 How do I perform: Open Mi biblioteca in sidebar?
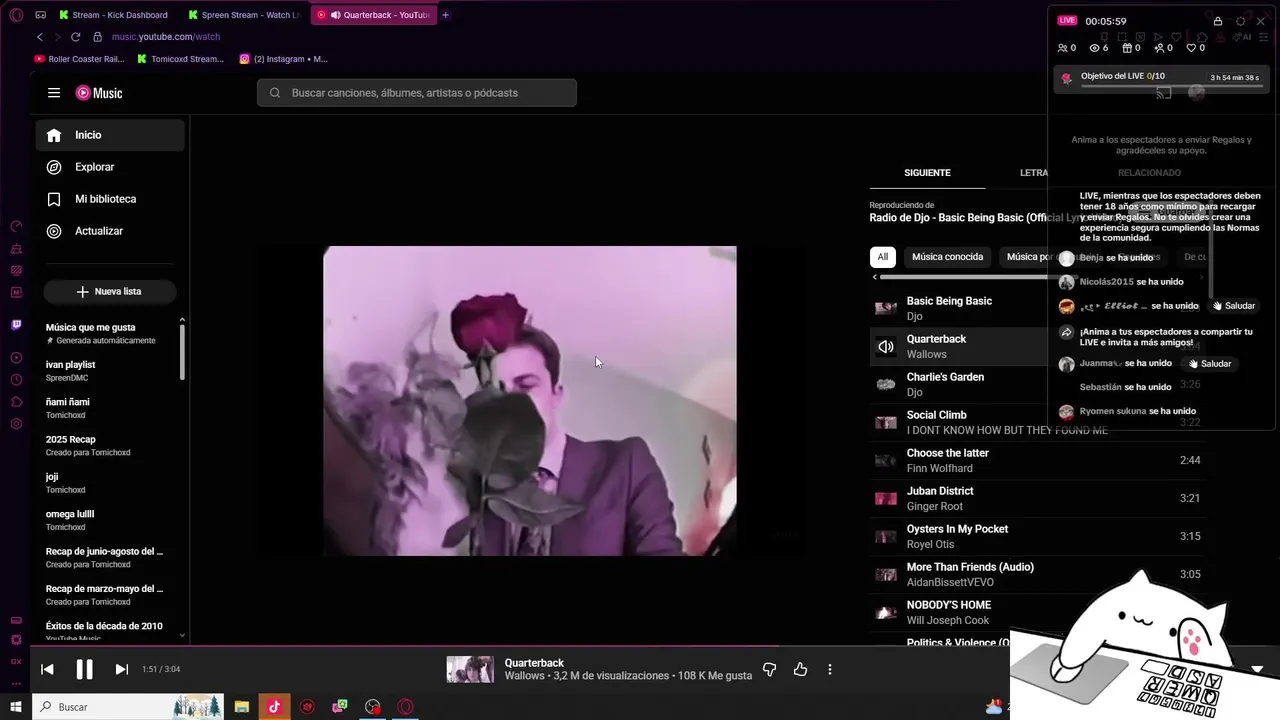coord(110,199)
